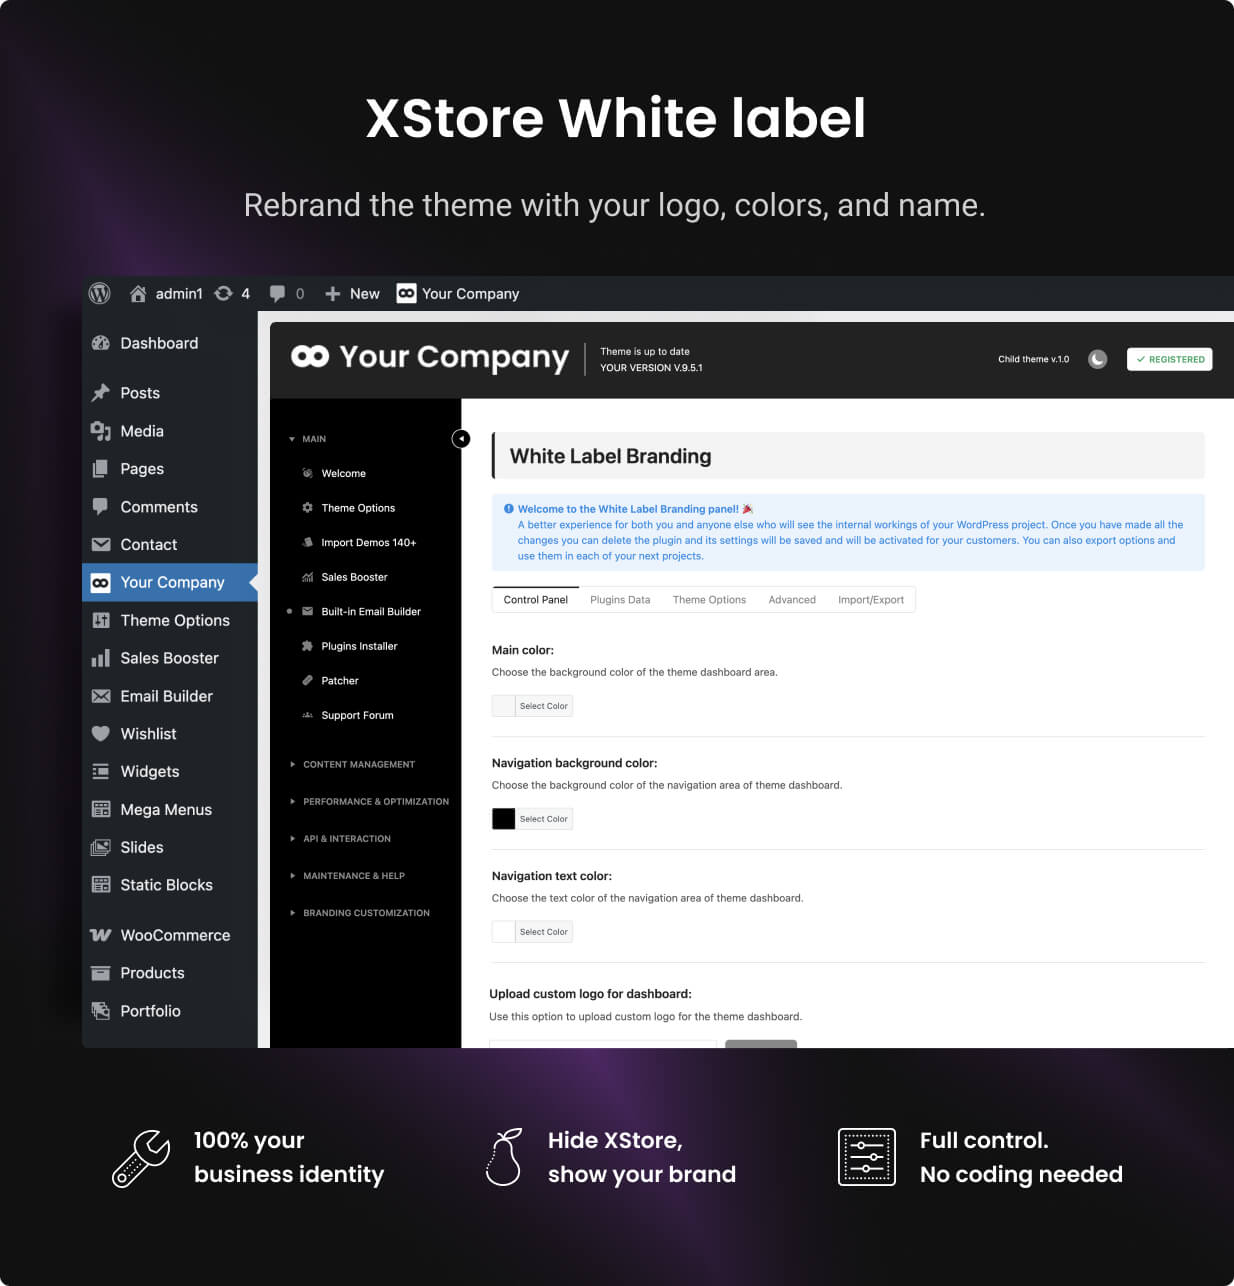Click Select Color under Navigation text color
The width and height of the screenshot is (1234, 1286).
pos(544,932)
